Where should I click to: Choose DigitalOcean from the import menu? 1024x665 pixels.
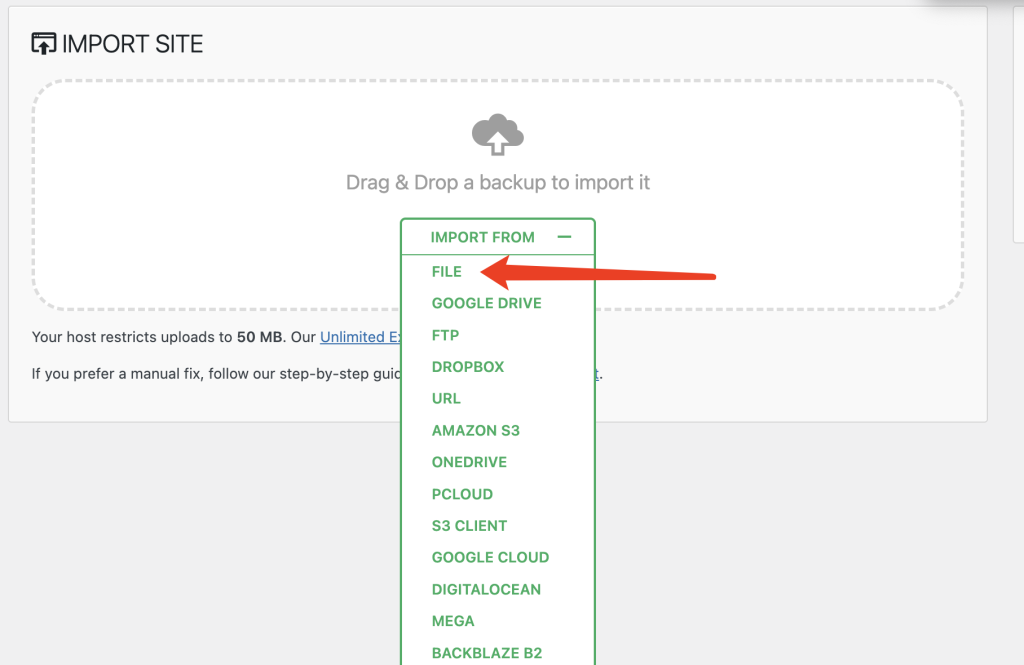tap(486, 589)
